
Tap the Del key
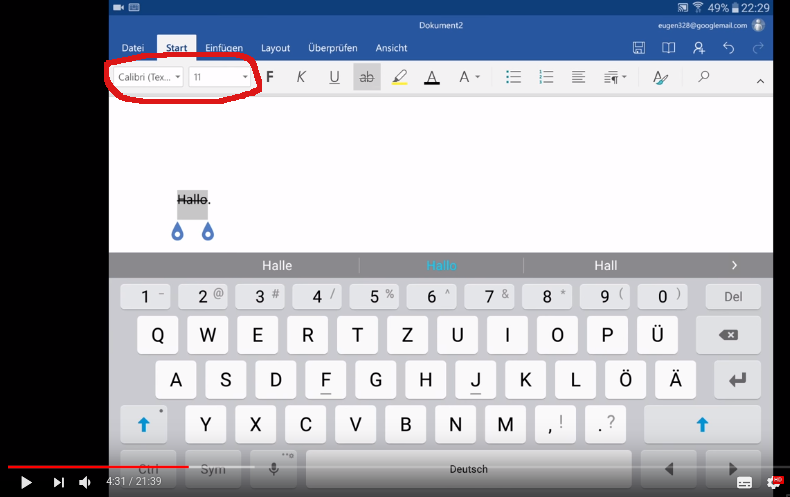[x=733, y=296]
